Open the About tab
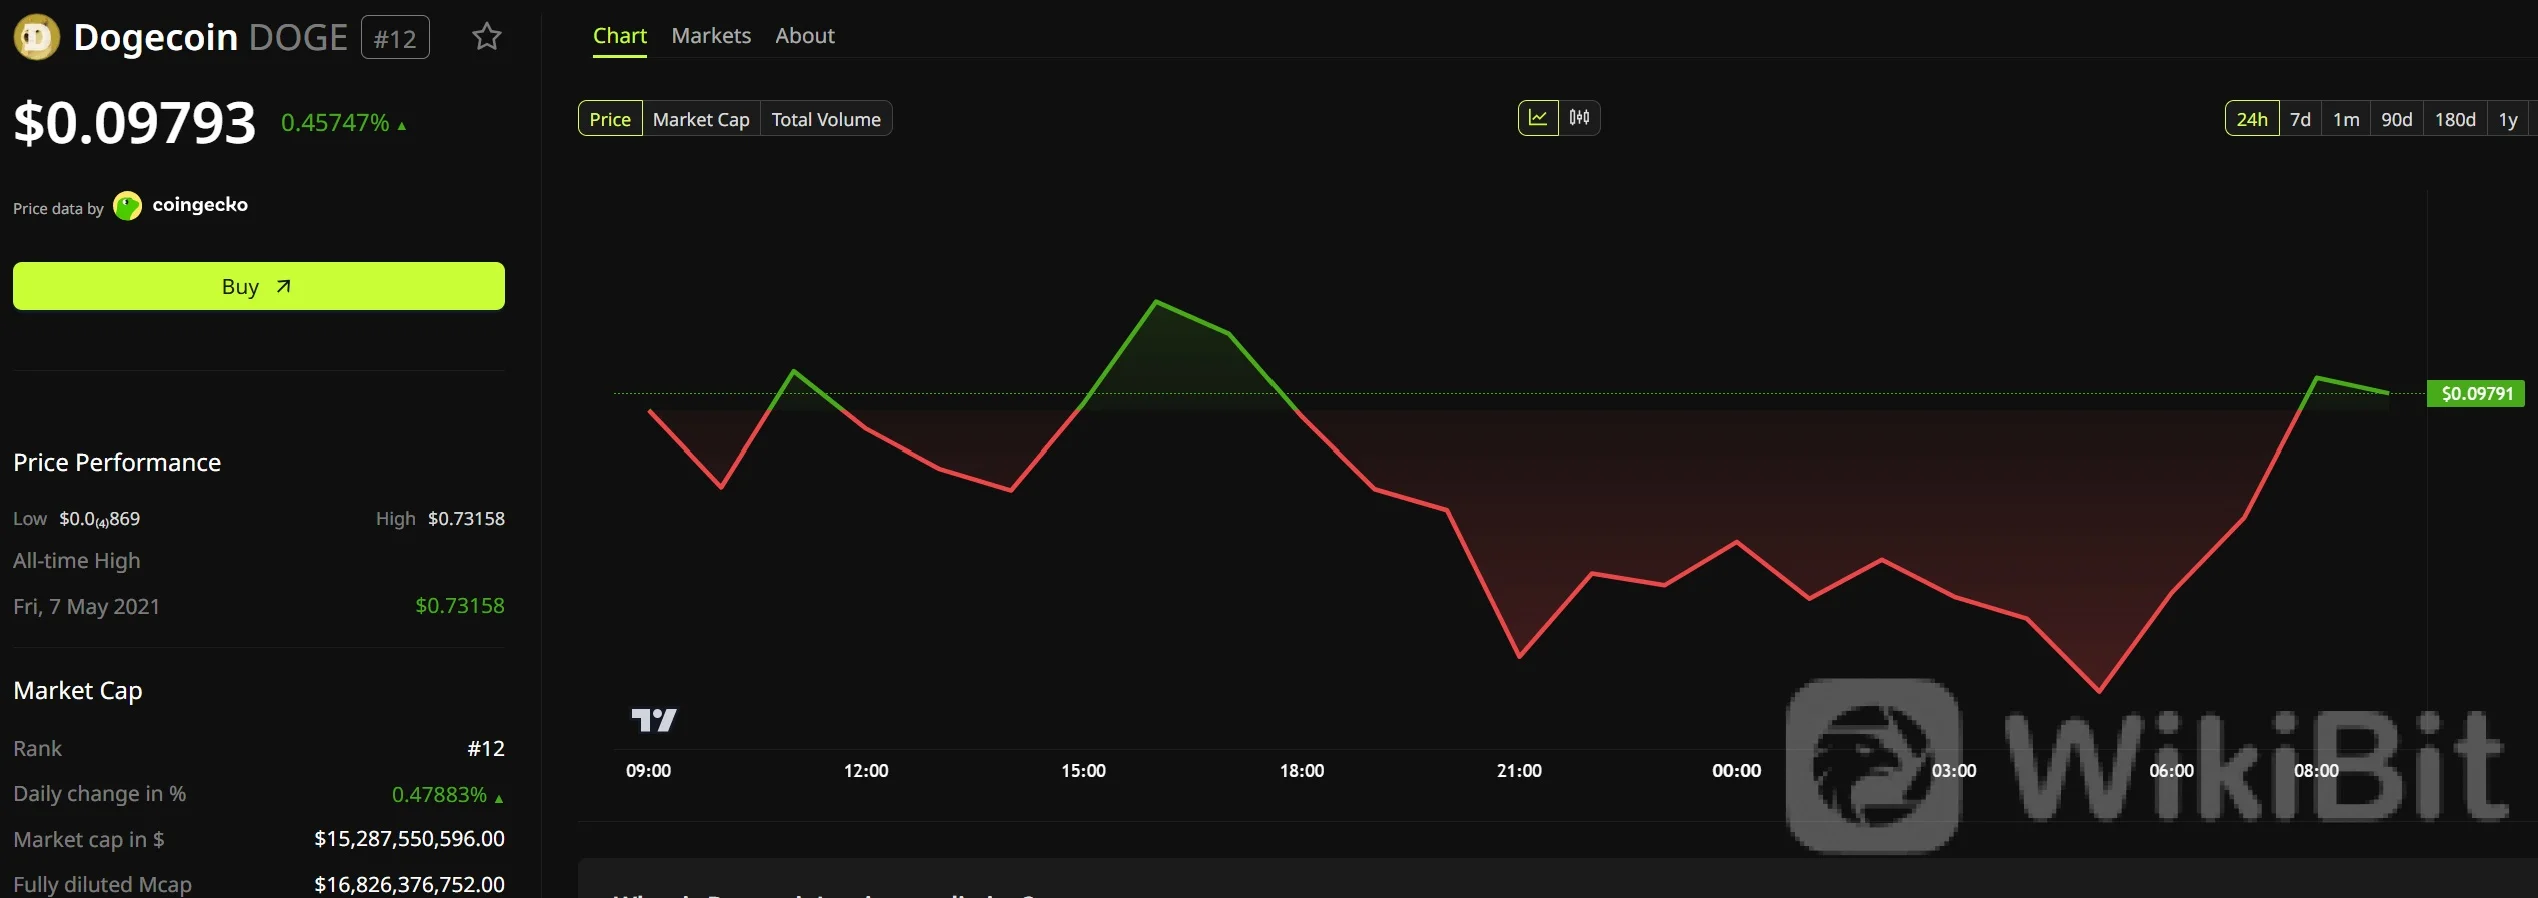2538x898 pixels. coord(805,36)
